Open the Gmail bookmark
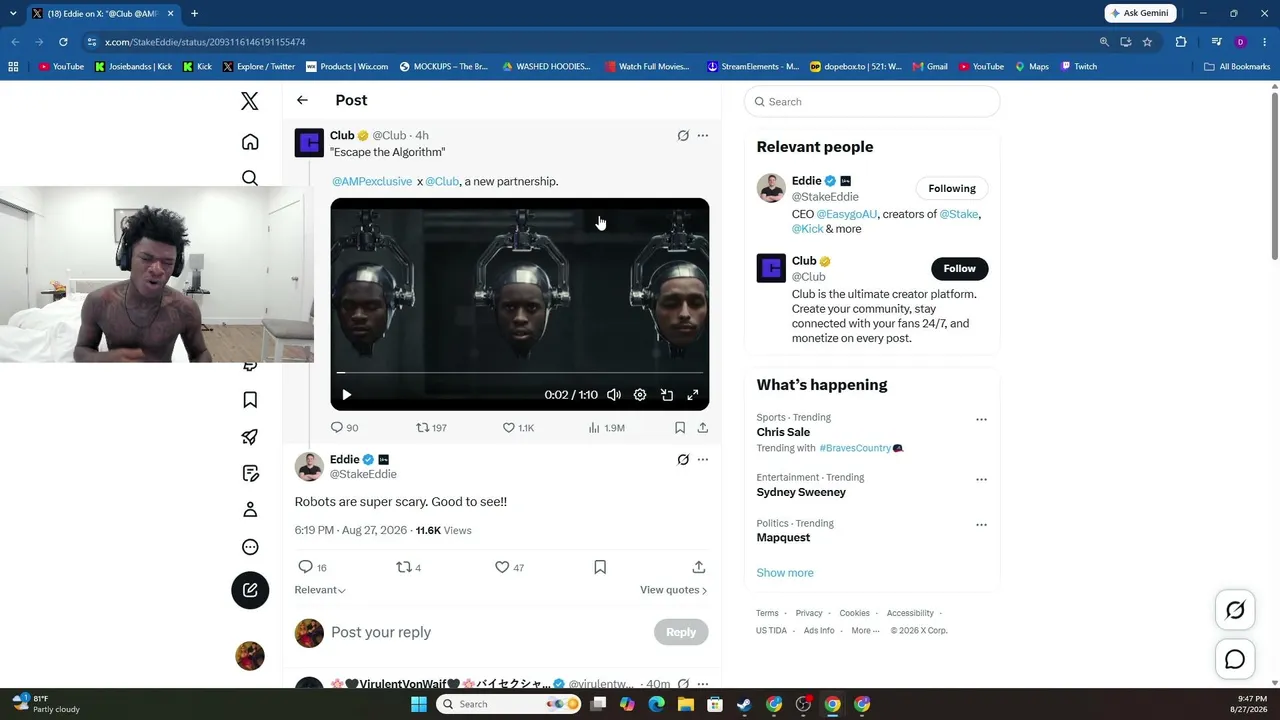1280x720 pixels. [x=930, y=67]
